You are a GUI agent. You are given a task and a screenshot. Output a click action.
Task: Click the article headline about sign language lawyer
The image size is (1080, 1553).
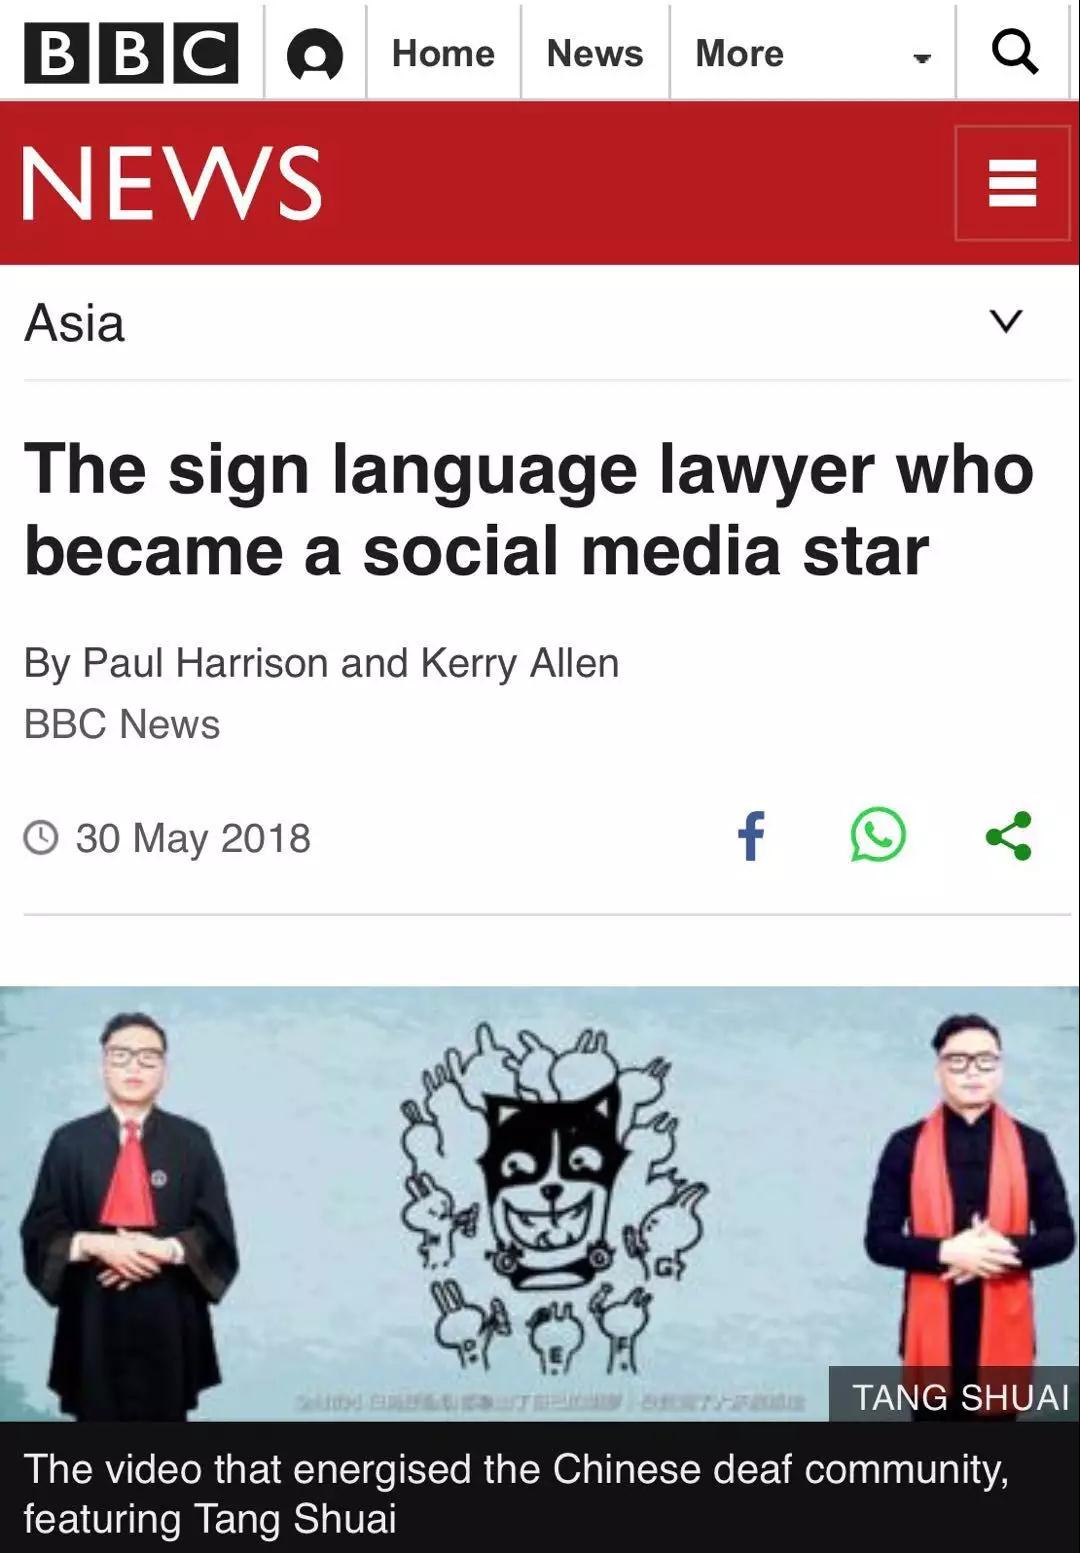[x=529, y=510]
